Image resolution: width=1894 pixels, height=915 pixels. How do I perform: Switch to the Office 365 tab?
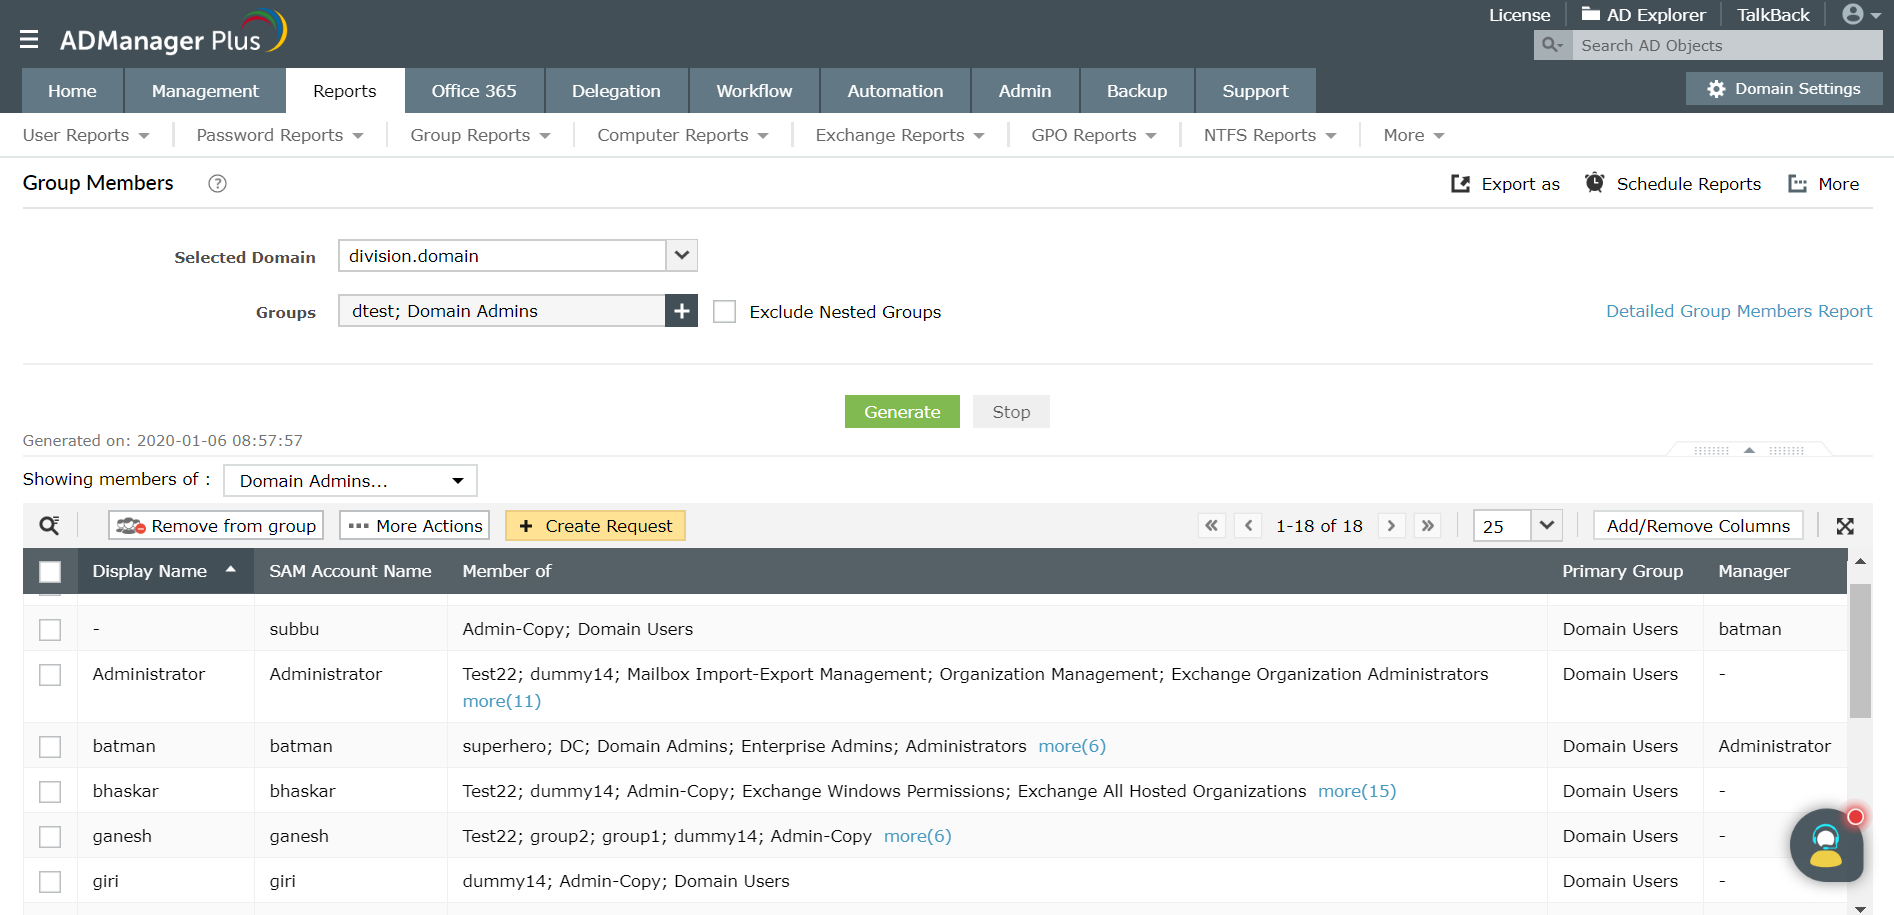pos(473,90)
